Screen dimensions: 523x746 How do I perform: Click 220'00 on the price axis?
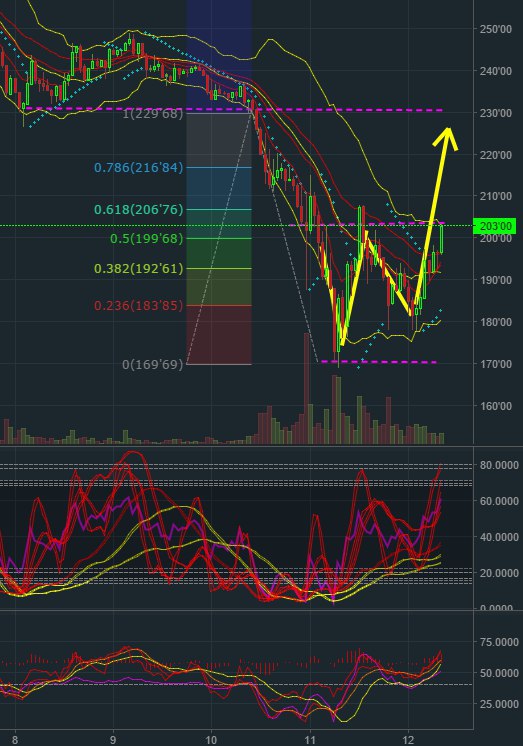[x=495, y=155]
